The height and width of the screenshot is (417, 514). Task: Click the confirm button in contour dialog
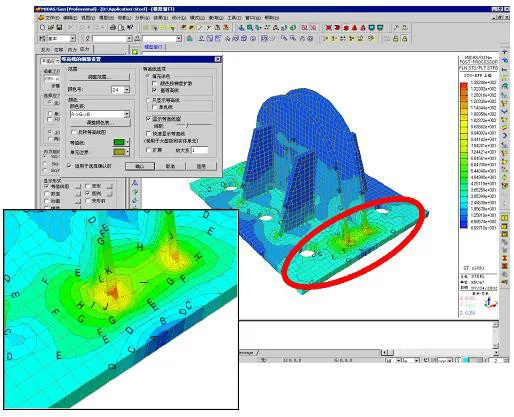click(x=140, y=166)
